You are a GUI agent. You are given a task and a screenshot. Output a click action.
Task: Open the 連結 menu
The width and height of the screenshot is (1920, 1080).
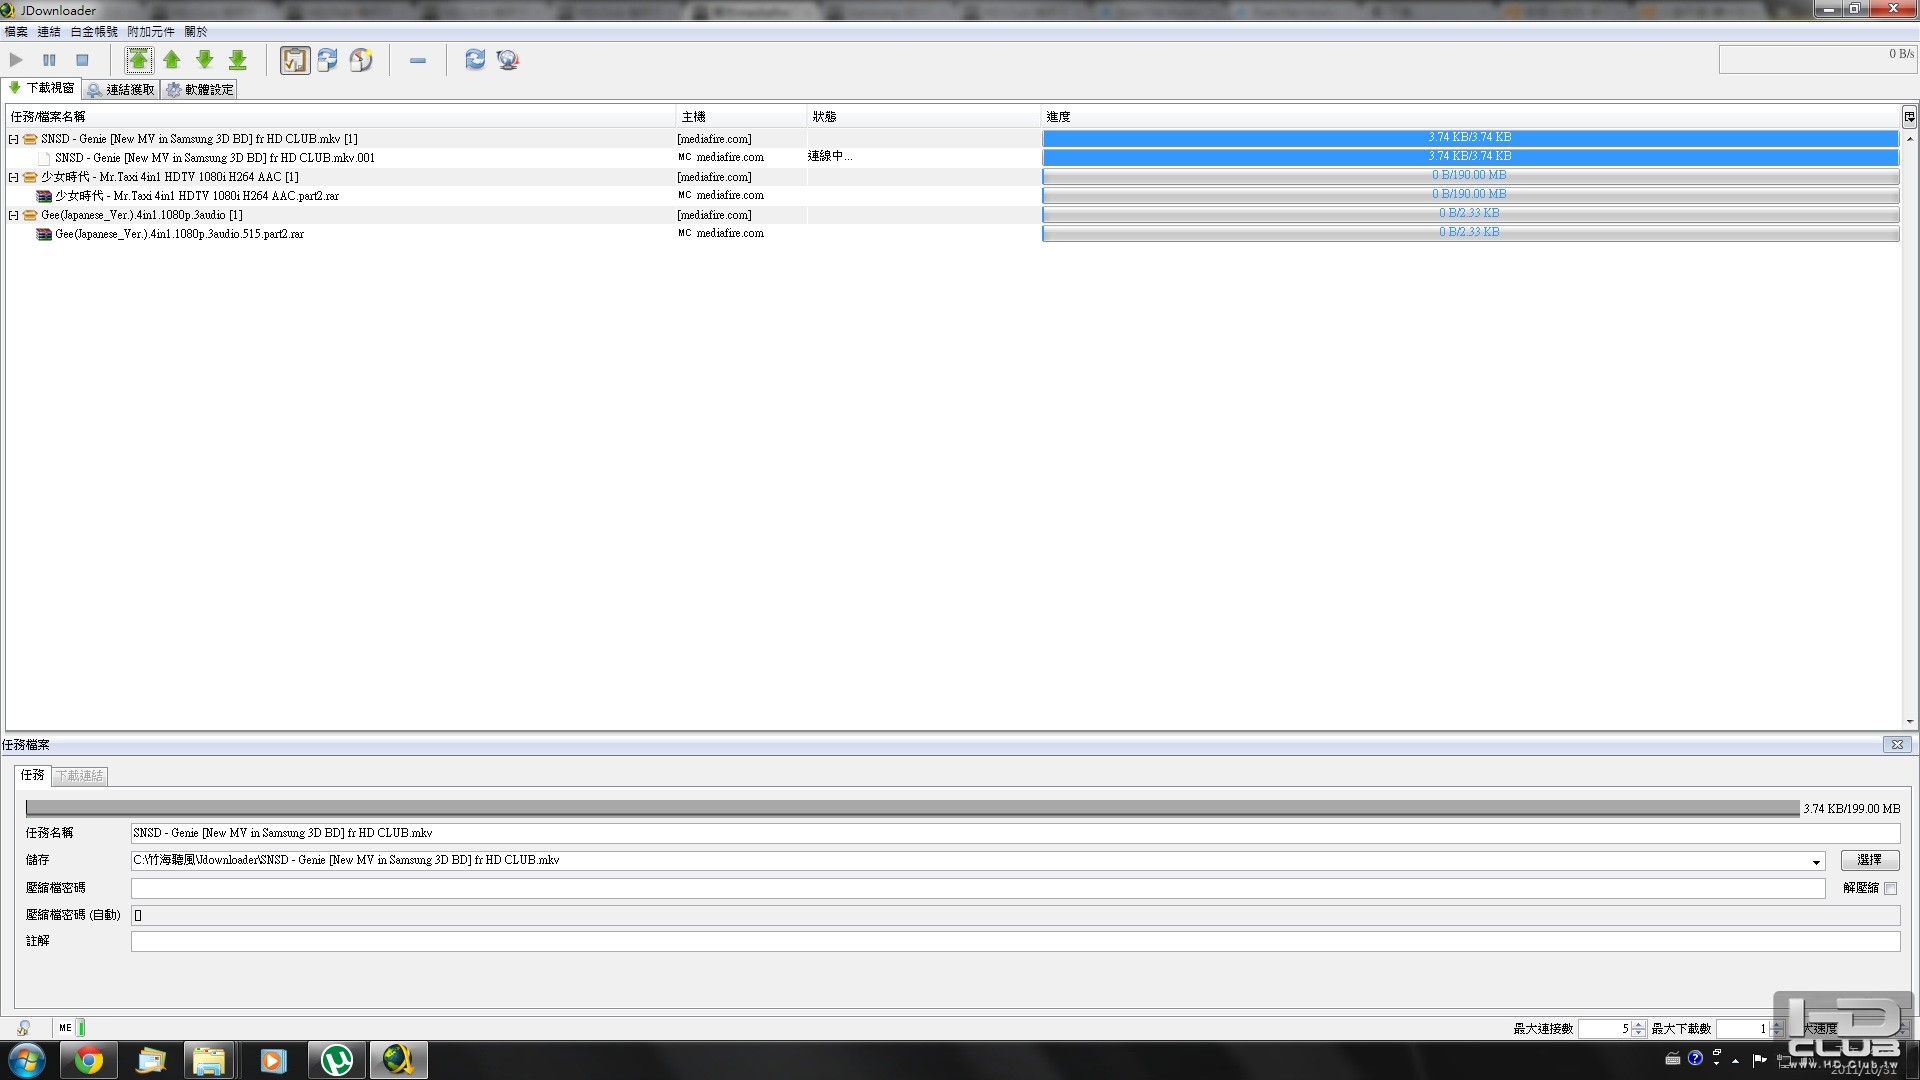49,32
